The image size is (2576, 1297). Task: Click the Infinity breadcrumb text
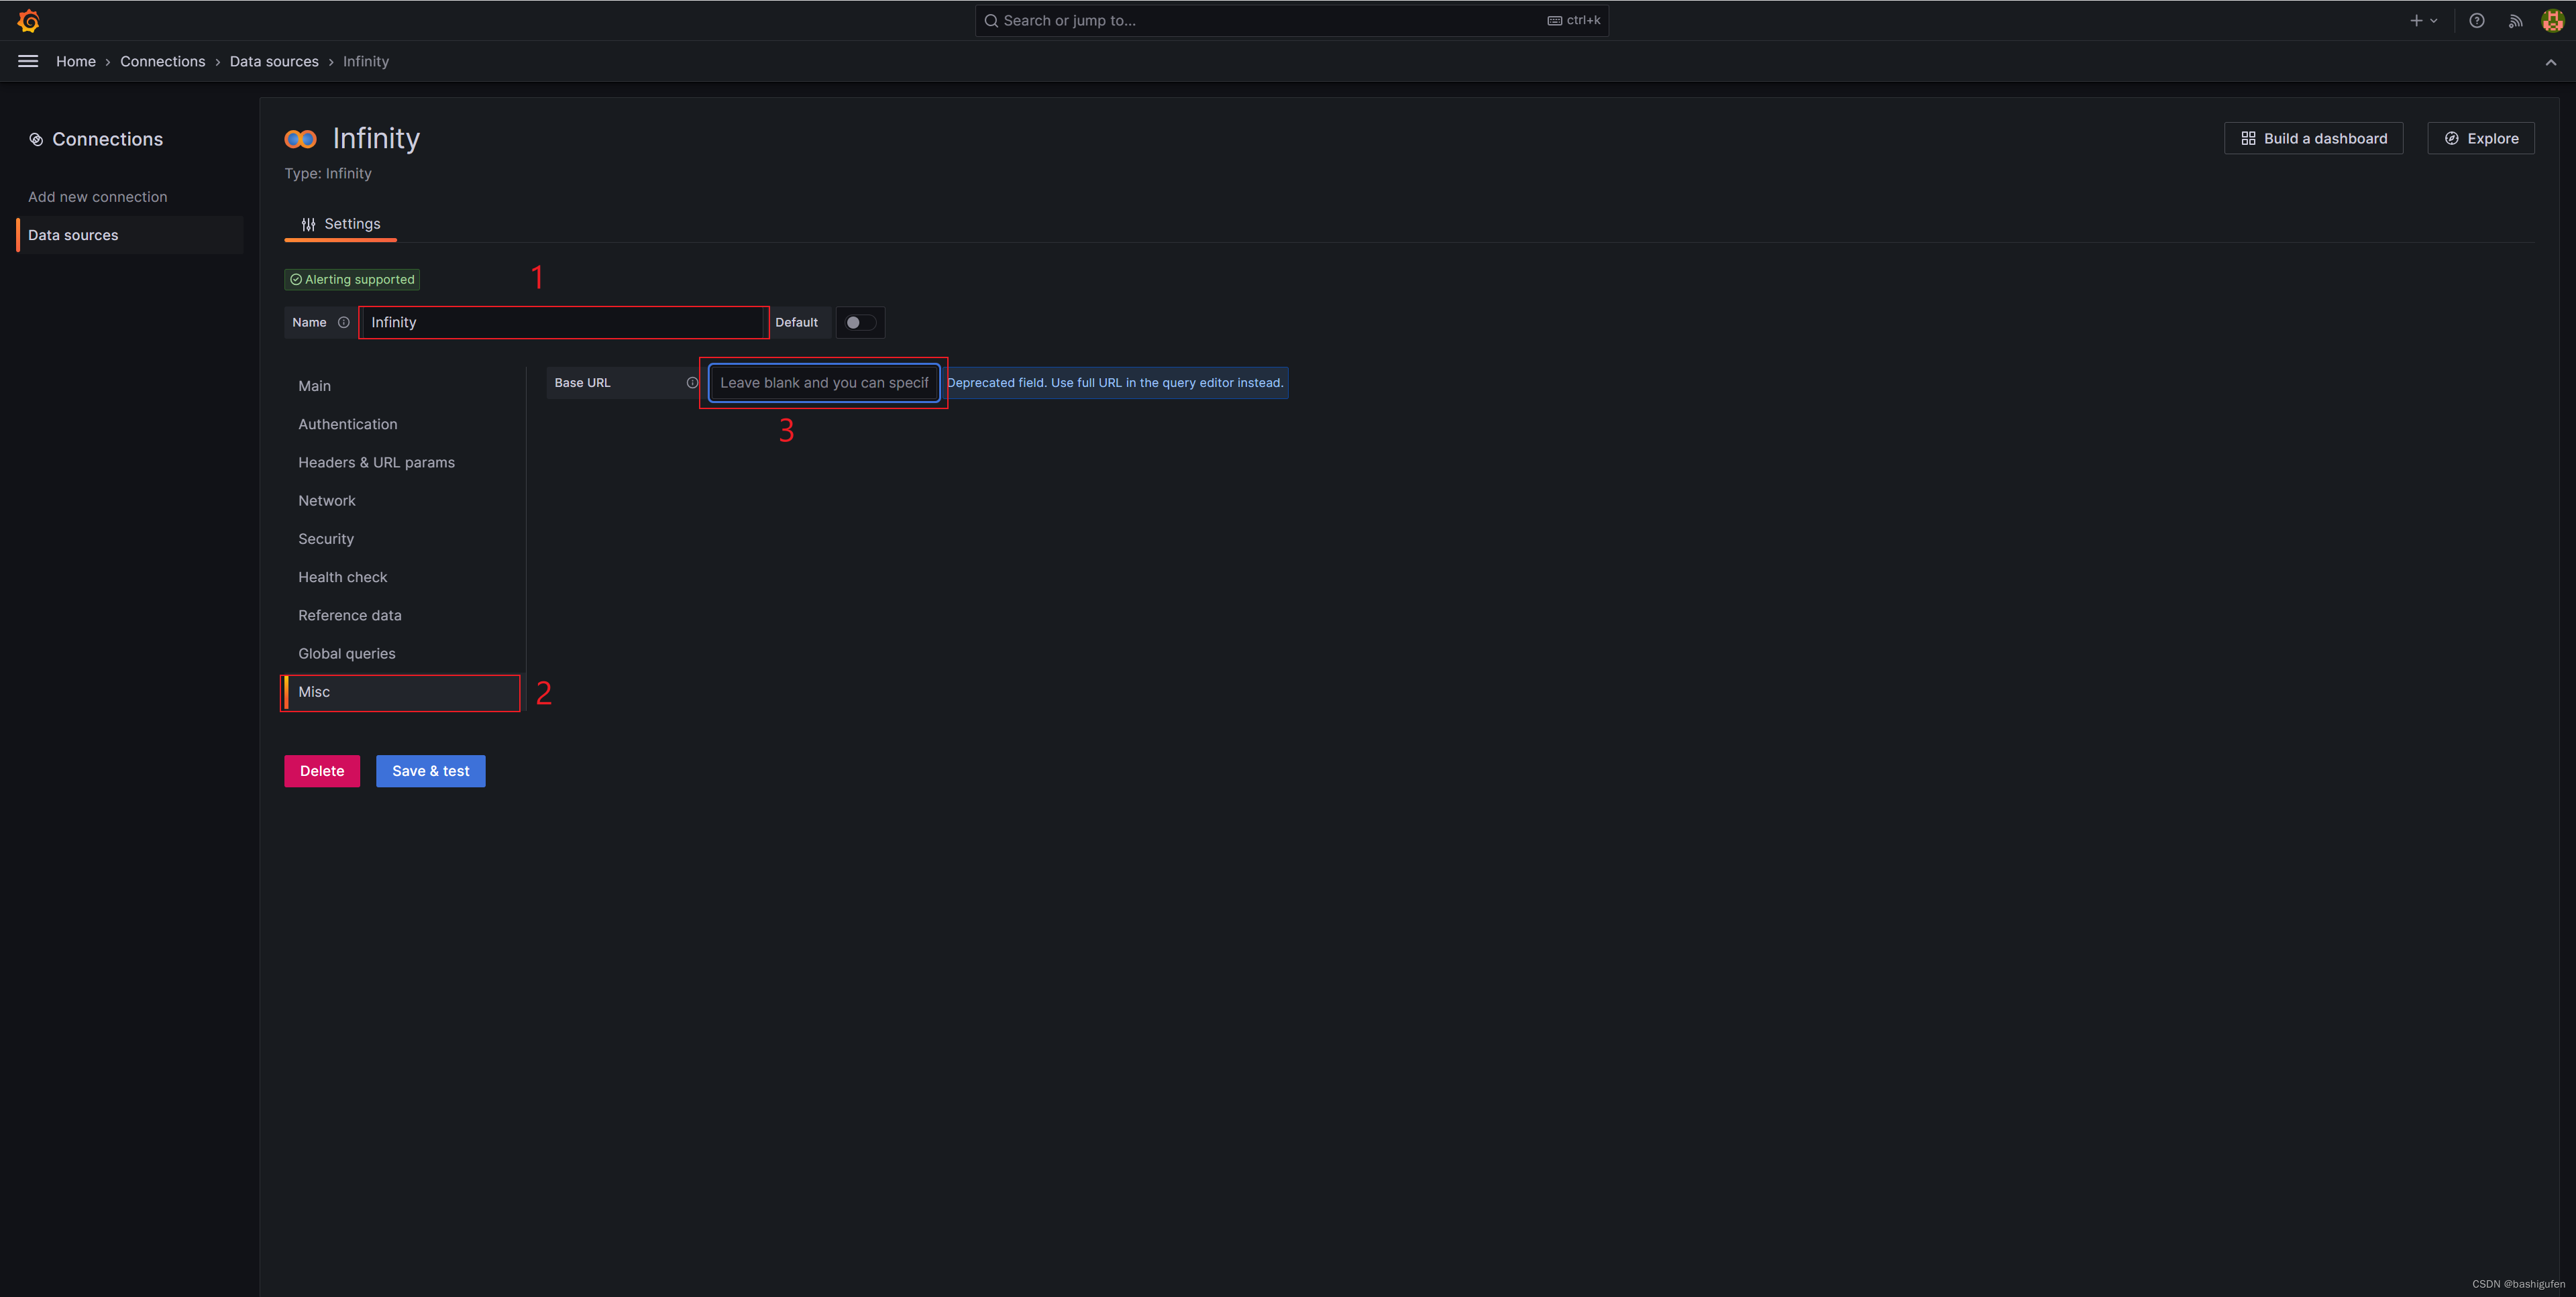tap(366, 61)
